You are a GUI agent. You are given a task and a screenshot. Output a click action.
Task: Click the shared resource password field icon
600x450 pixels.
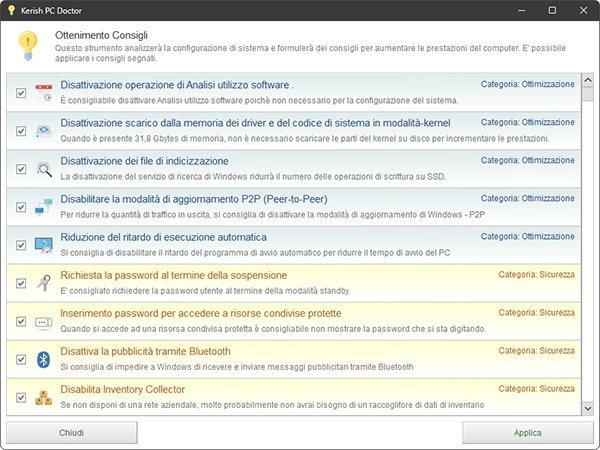pos(44,322)
